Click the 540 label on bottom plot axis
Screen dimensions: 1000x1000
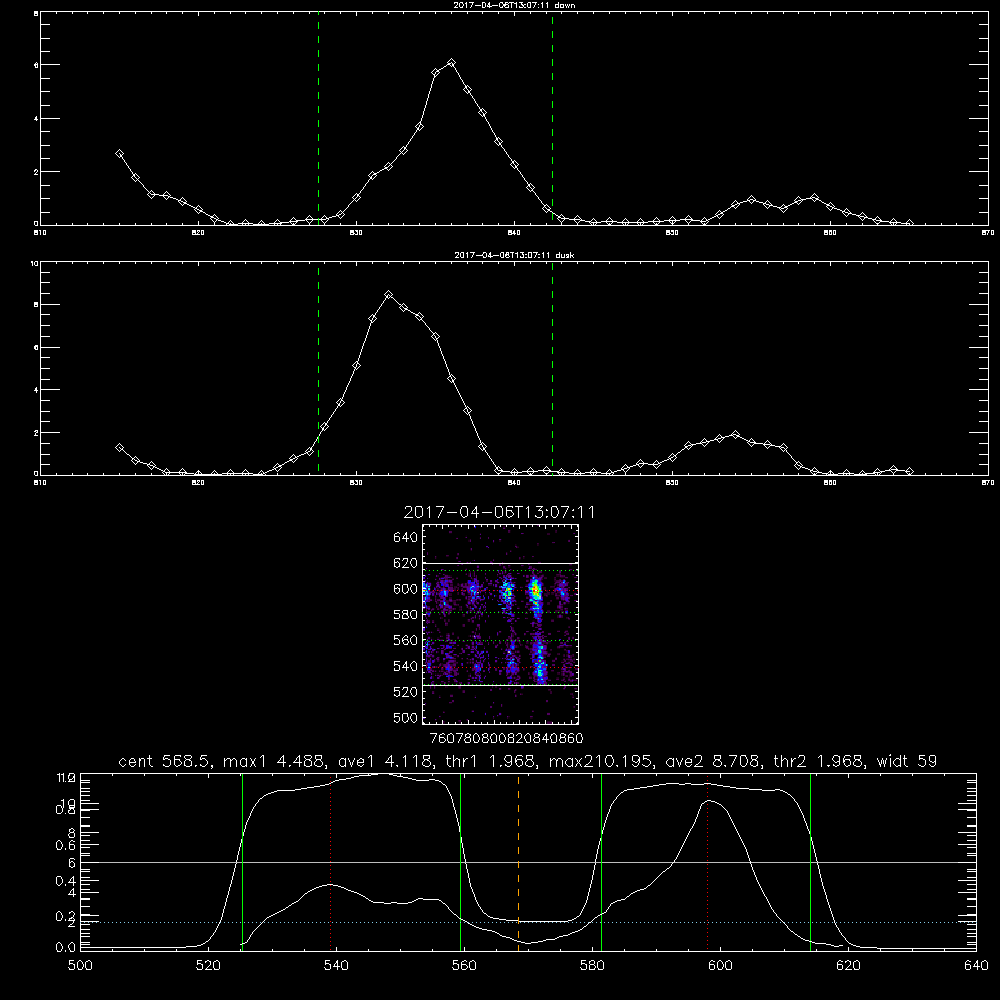click(336, 965)
